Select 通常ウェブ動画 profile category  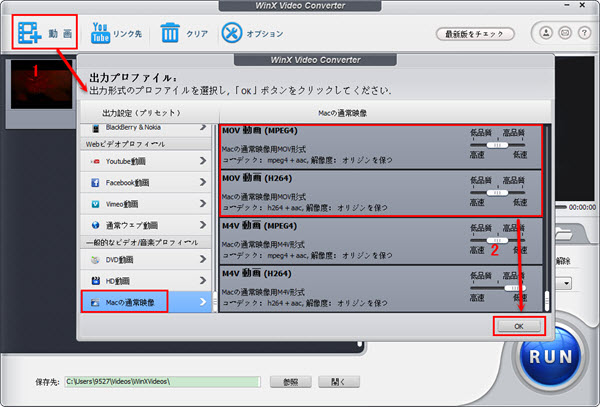pos(146,225)
